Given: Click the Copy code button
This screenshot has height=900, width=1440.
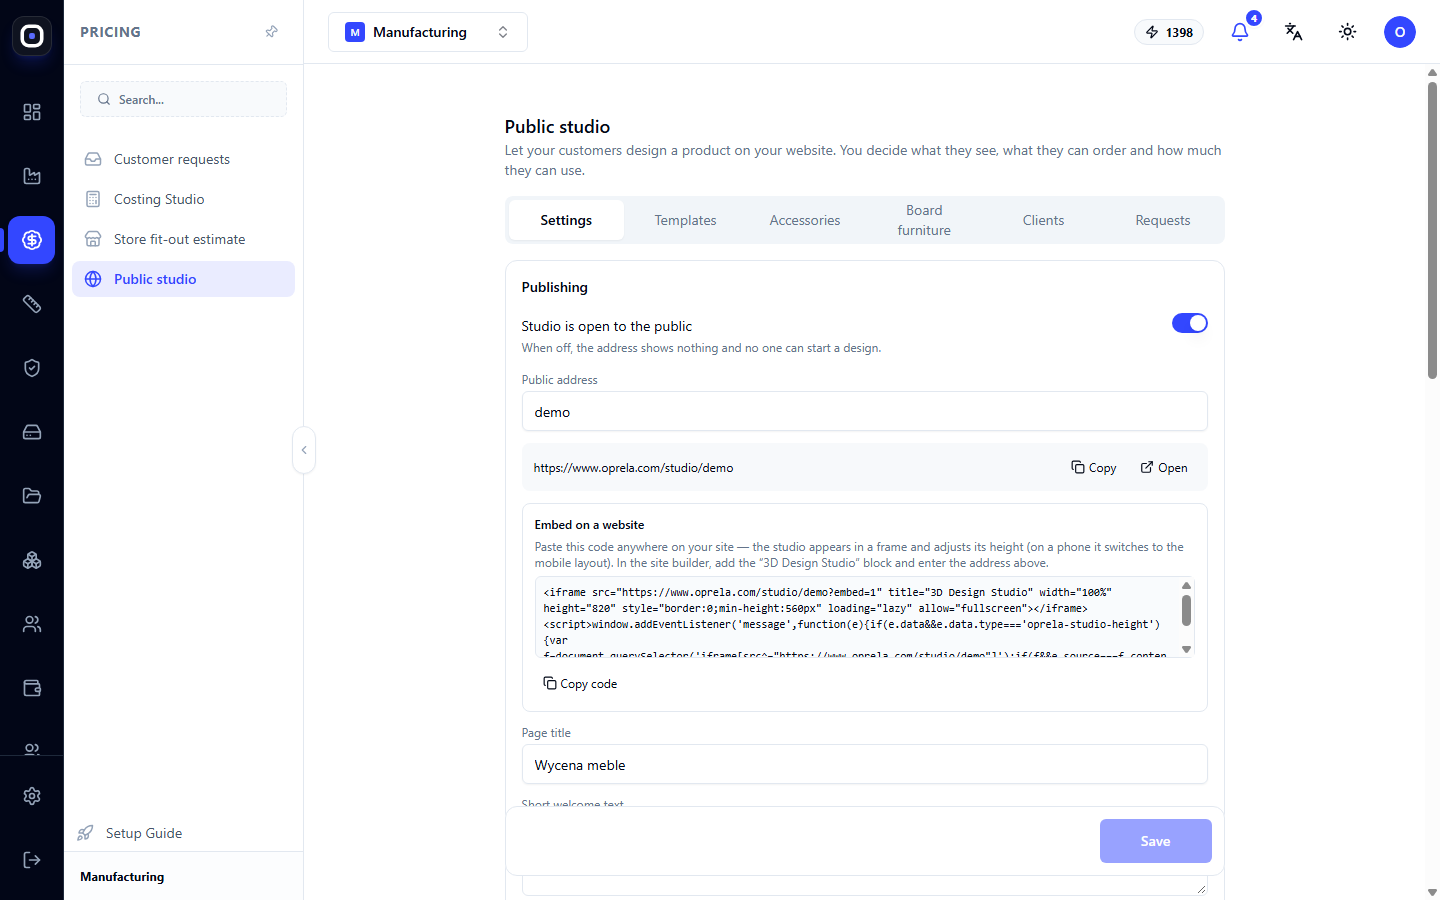Looking at the screenshot, I should point(580,684).
